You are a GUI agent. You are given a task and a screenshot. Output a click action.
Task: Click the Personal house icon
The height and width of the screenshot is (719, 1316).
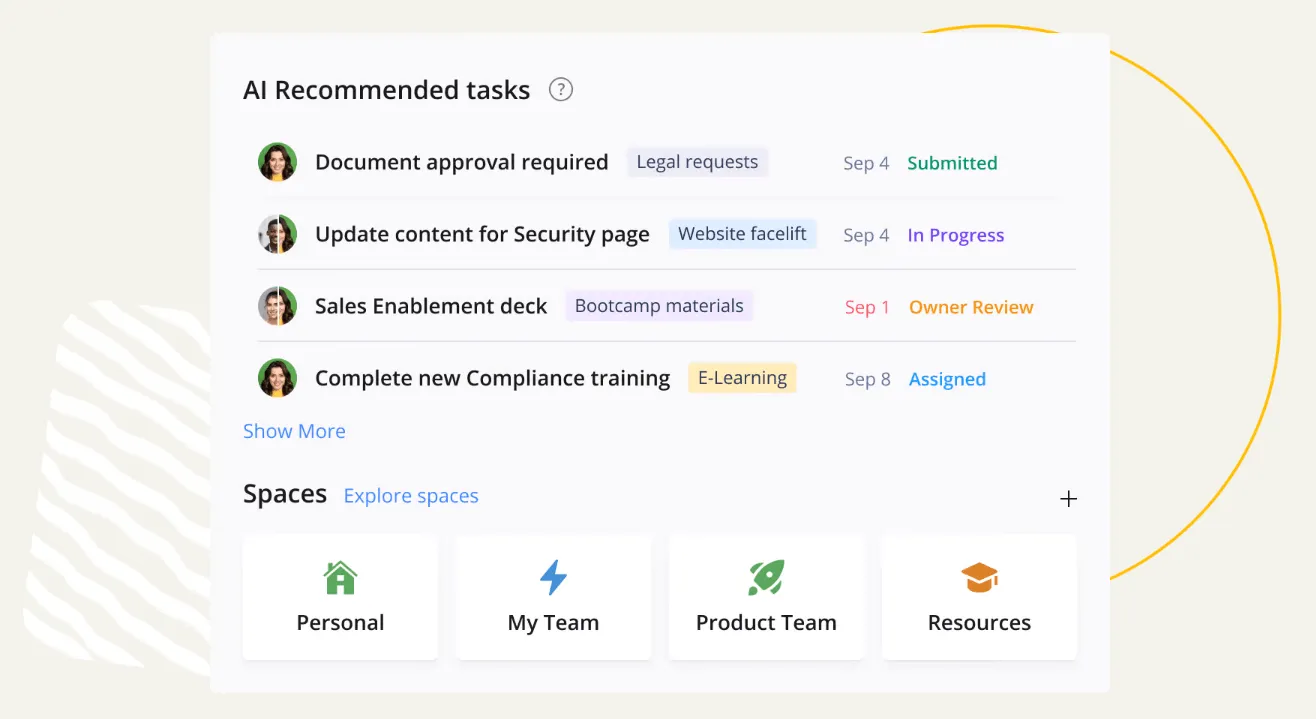pyautogui.click(x=340, y=578)
